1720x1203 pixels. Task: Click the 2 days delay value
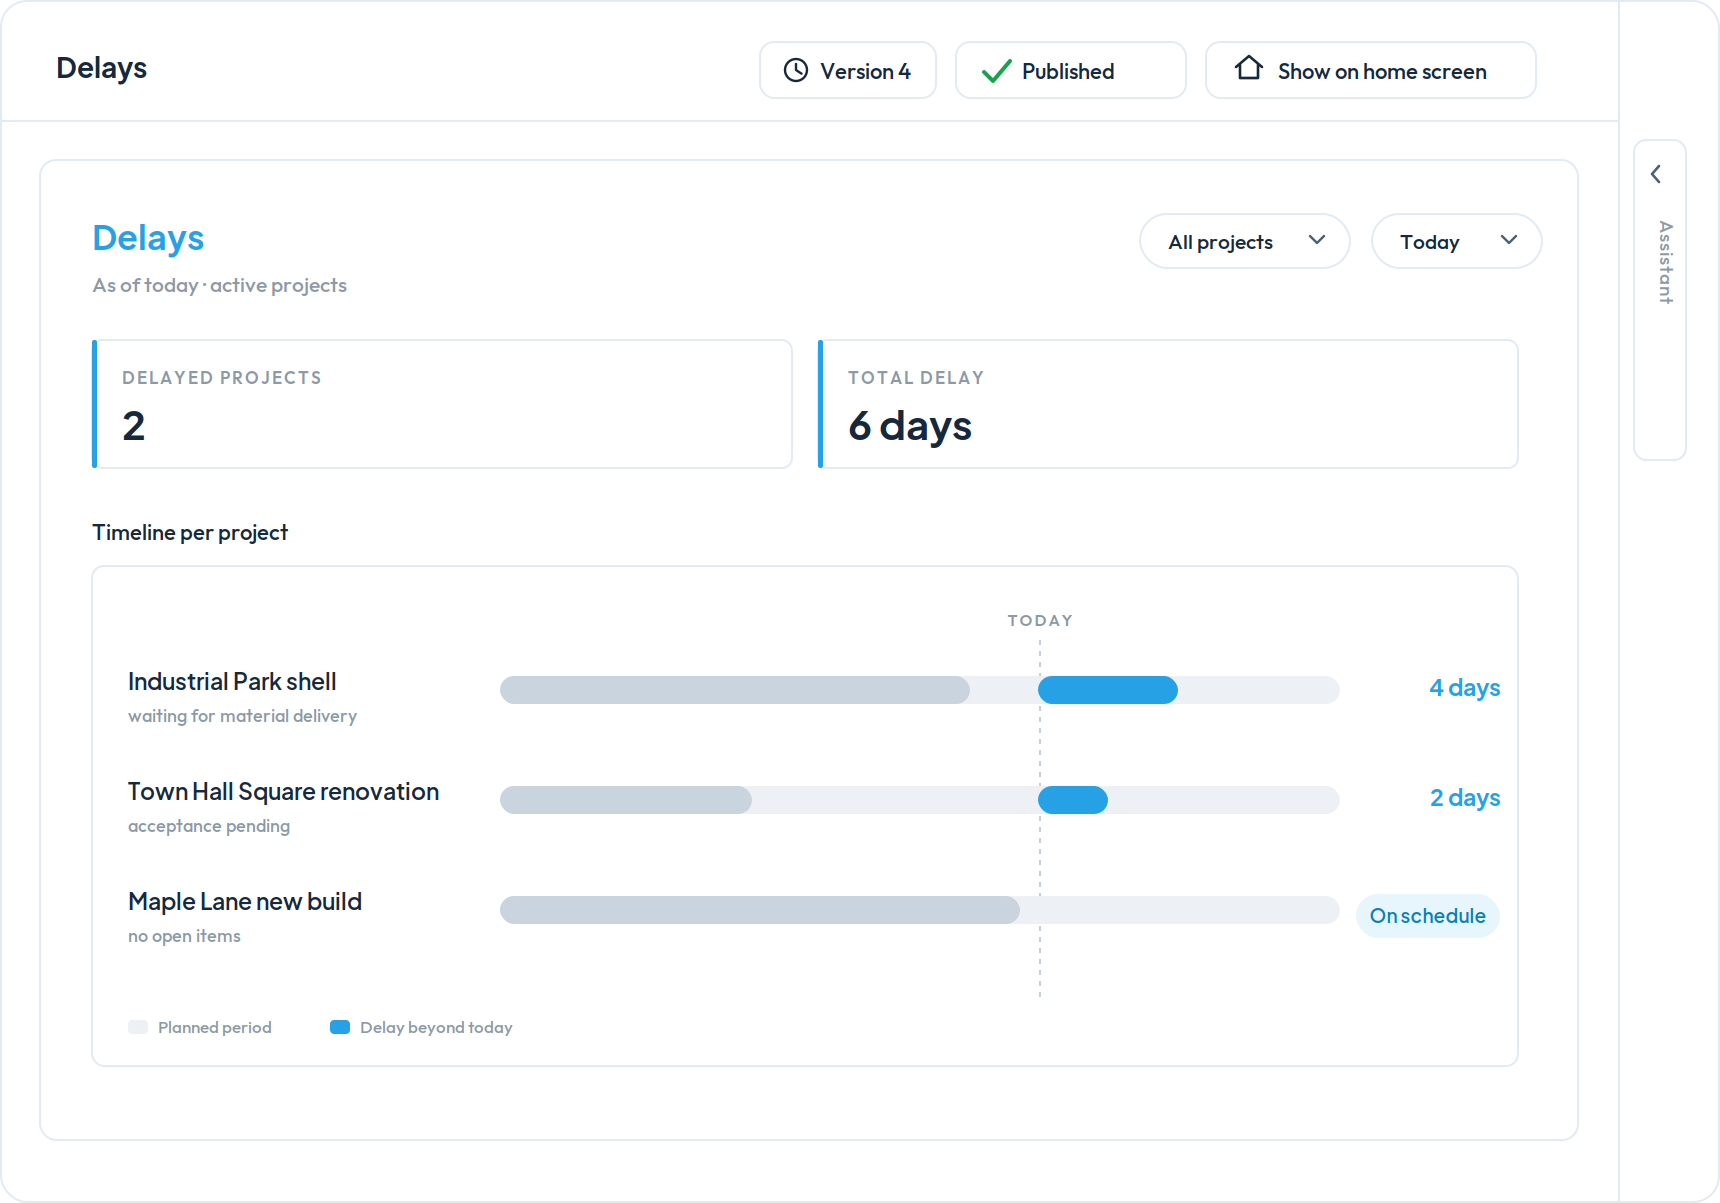tap(1465, 798)
